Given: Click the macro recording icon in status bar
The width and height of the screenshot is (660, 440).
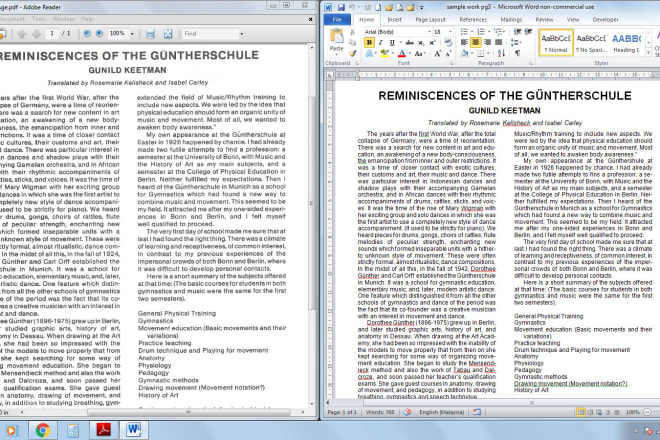Looking at the screenshot, I should pos(477,412).
